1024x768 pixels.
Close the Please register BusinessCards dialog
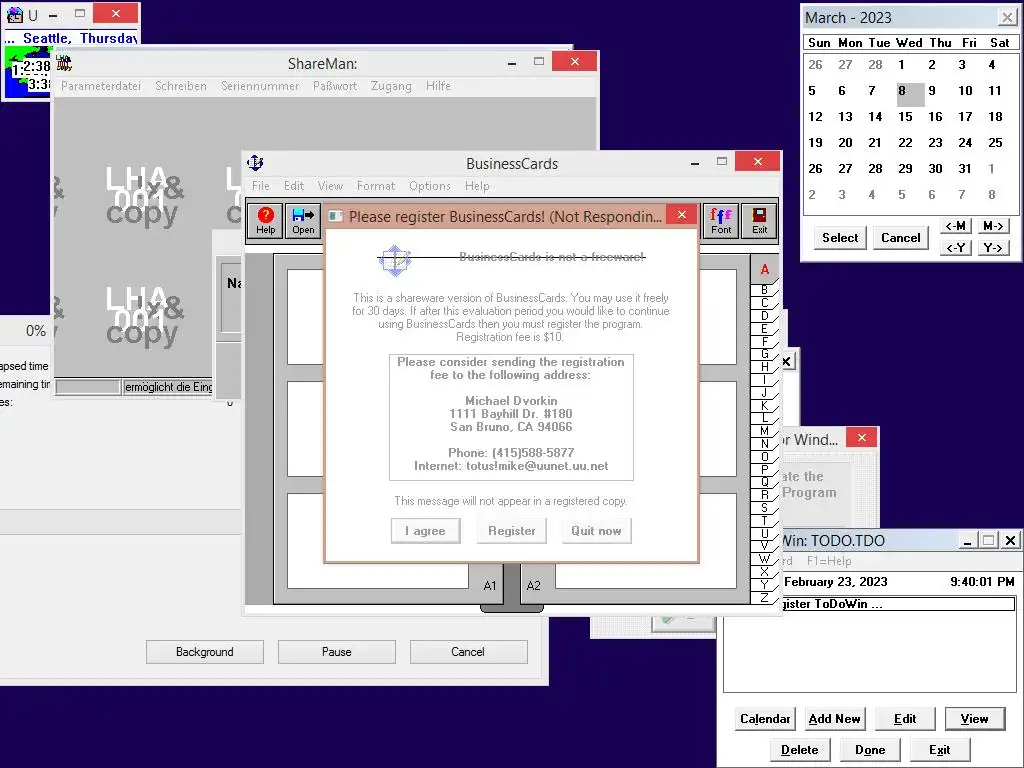click(x=682, y=214)
